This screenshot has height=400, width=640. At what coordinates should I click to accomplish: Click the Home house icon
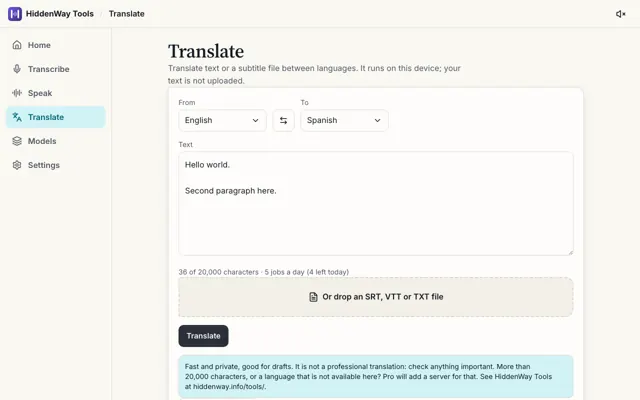(17, 45)
